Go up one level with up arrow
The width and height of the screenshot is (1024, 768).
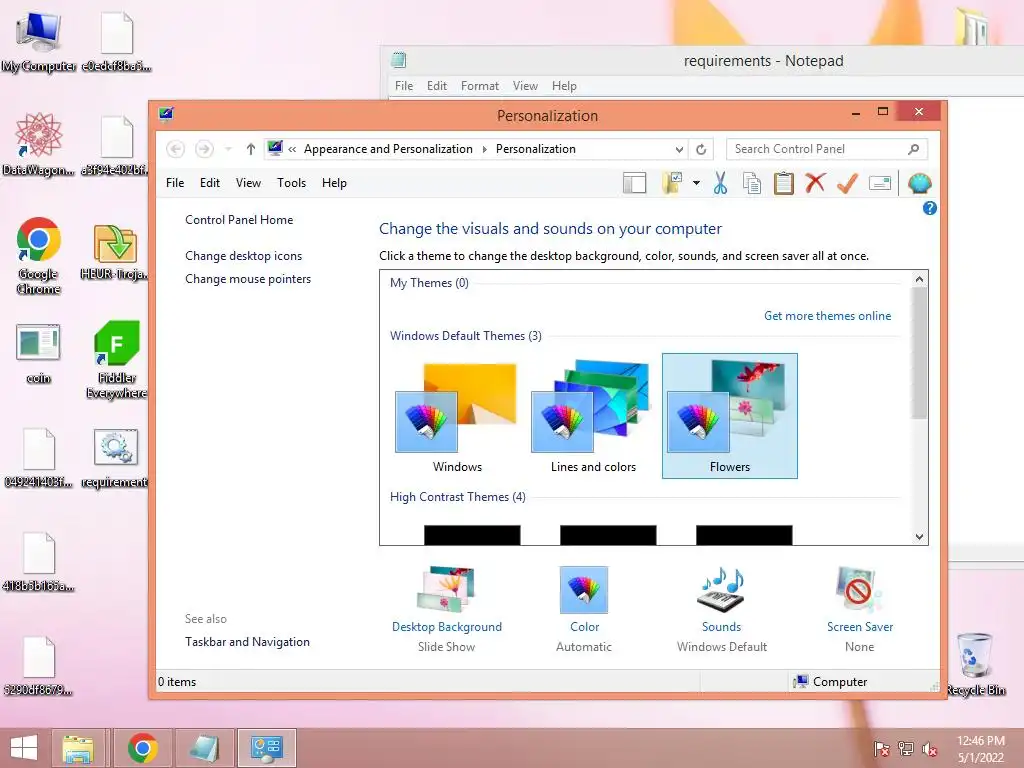tap(250, 149)
